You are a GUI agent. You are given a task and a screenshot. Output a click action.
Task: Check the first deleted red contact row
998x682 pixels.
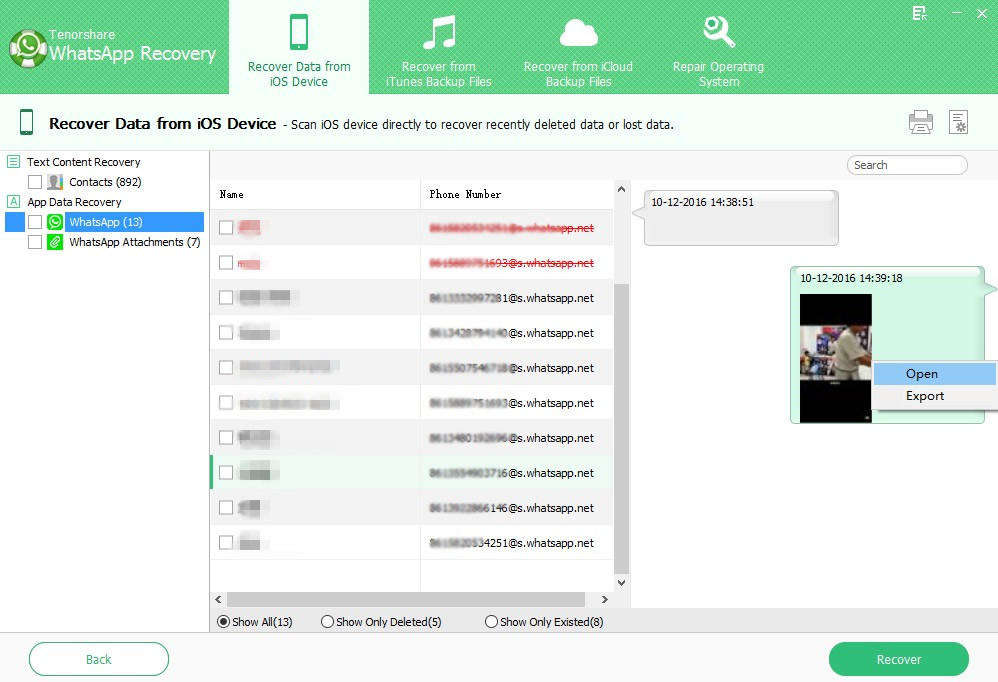coord(226,228)
